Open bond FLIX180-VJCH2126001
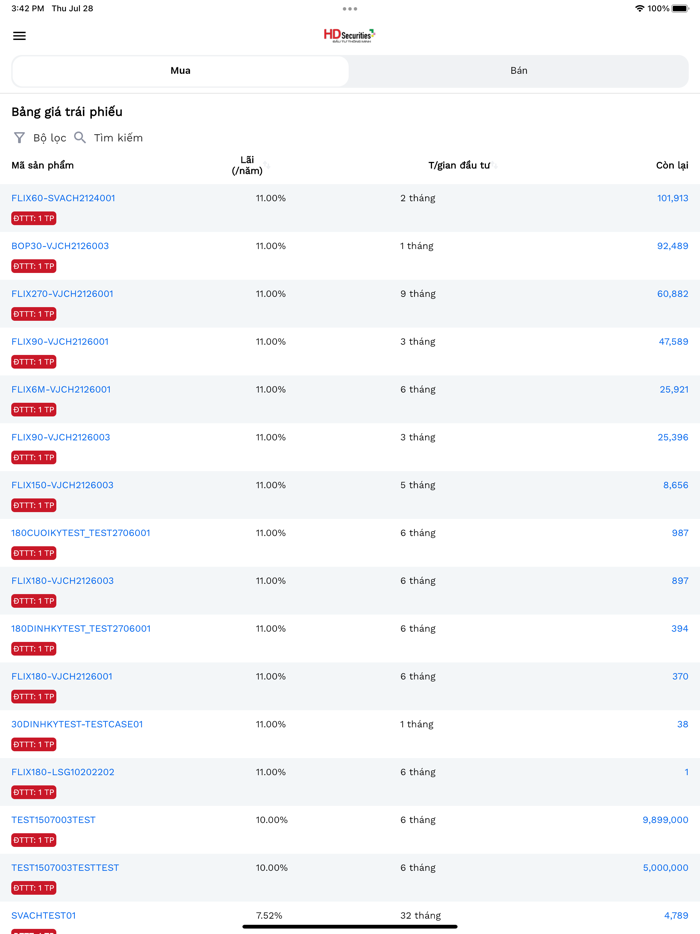 click(62, 677)
